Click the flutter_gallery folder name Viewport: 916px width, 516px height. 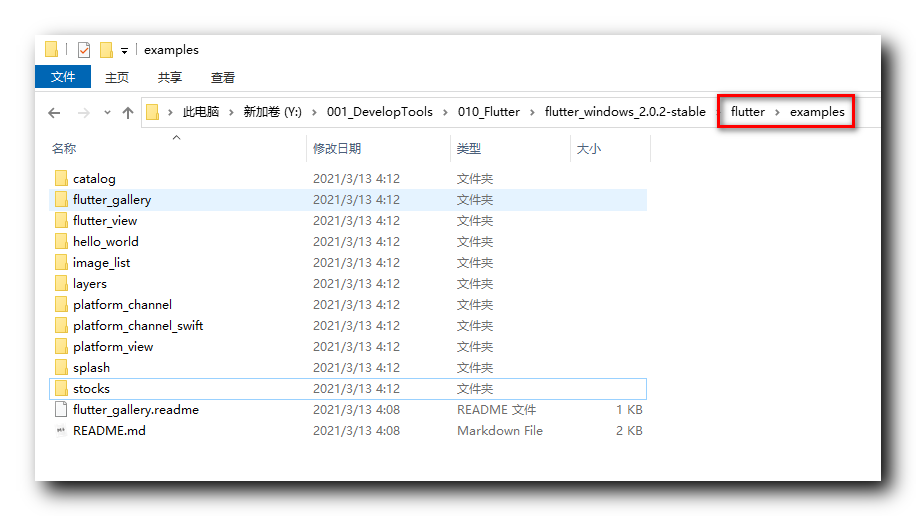[x=112, y=200]
